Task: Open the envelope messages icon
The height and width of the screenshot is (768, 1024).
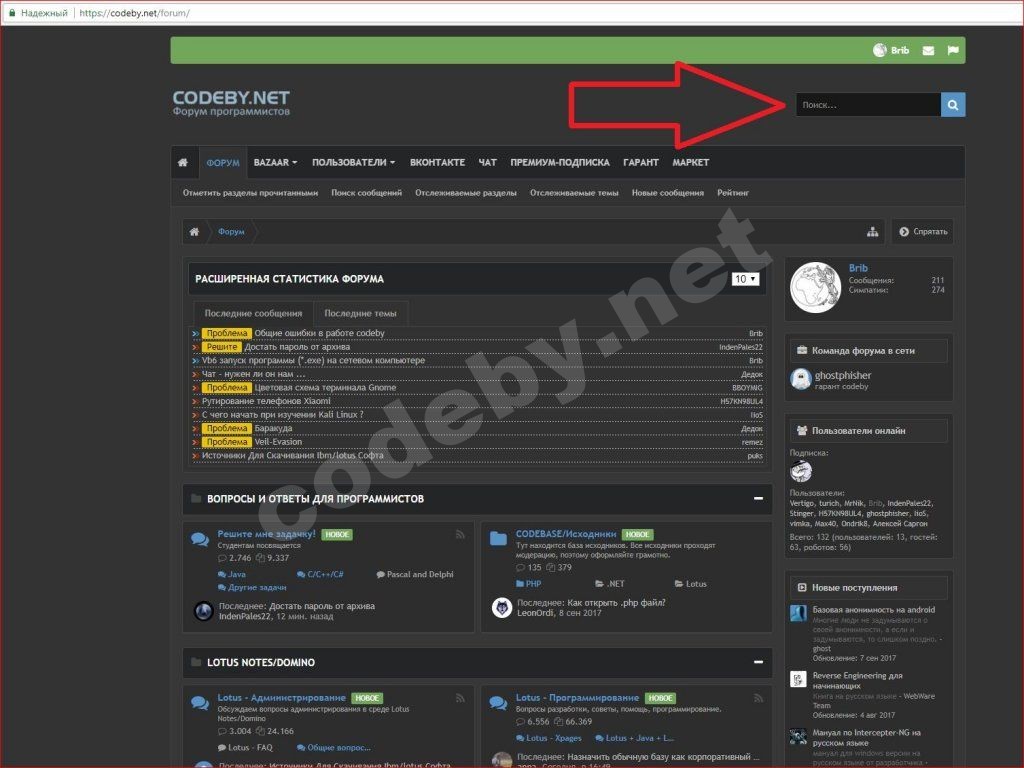Action: point(928,50)
